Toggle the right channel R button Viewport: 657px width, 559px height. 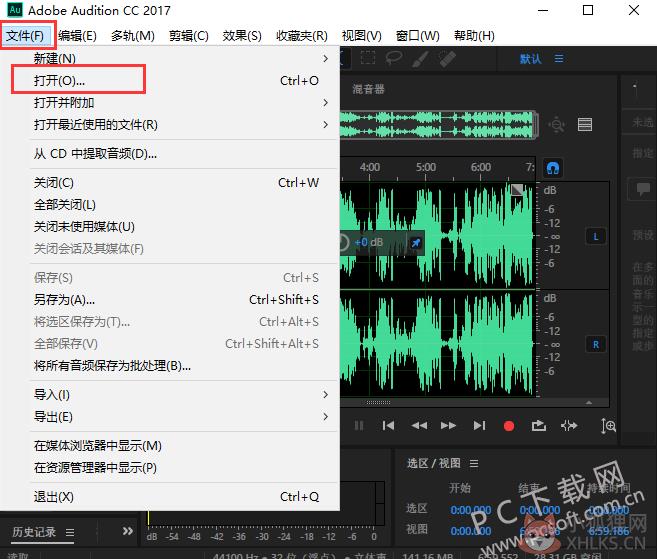click(x=596, y=344)
